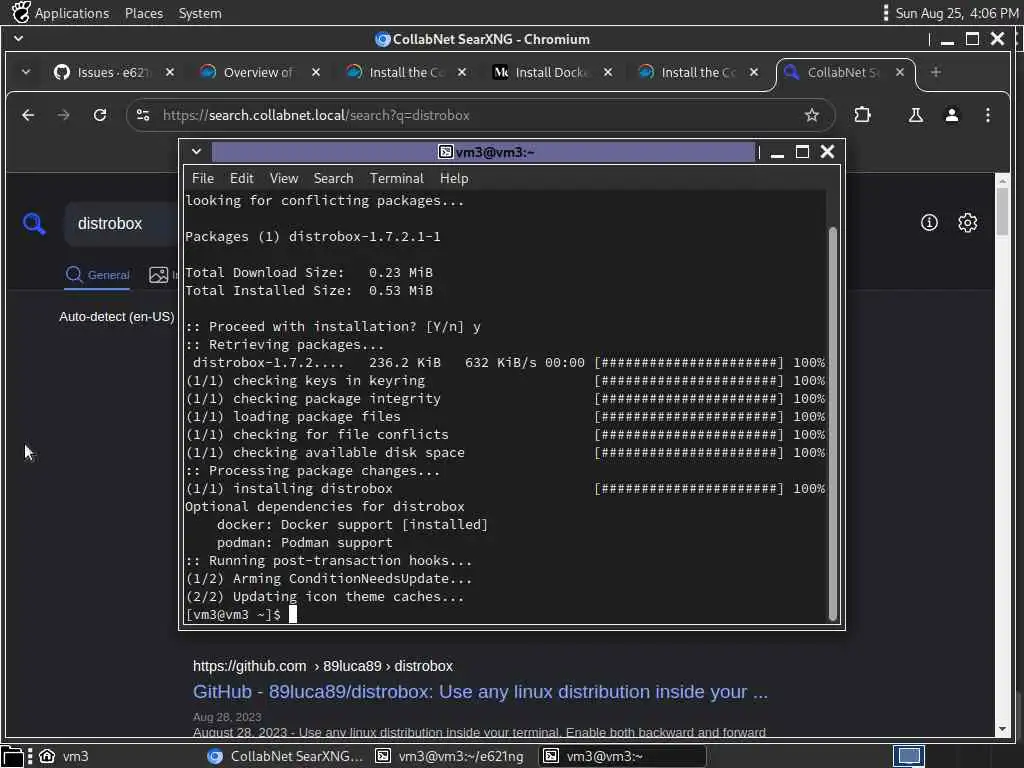
Task: Open the Chromium window menu chevron
Action: [18, 39]
